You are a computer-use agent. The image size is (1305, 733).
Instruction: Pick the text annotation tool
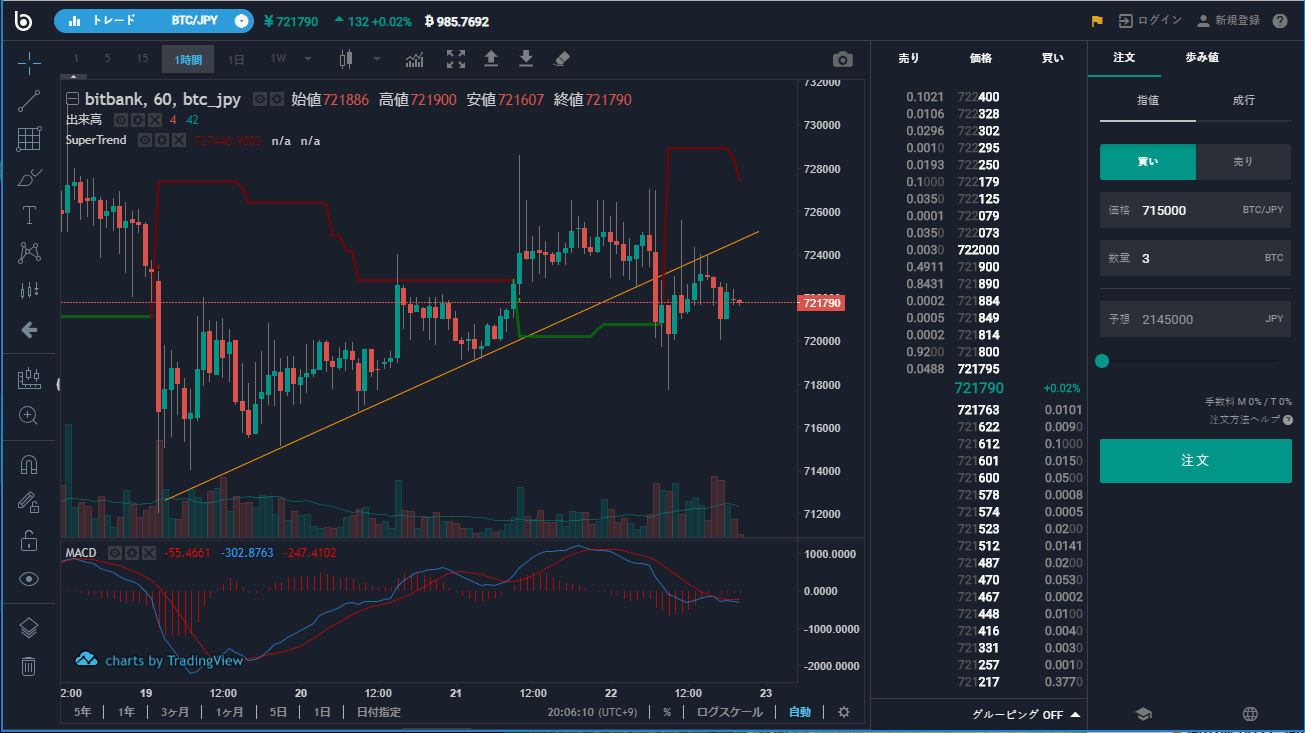click(28, 214)
